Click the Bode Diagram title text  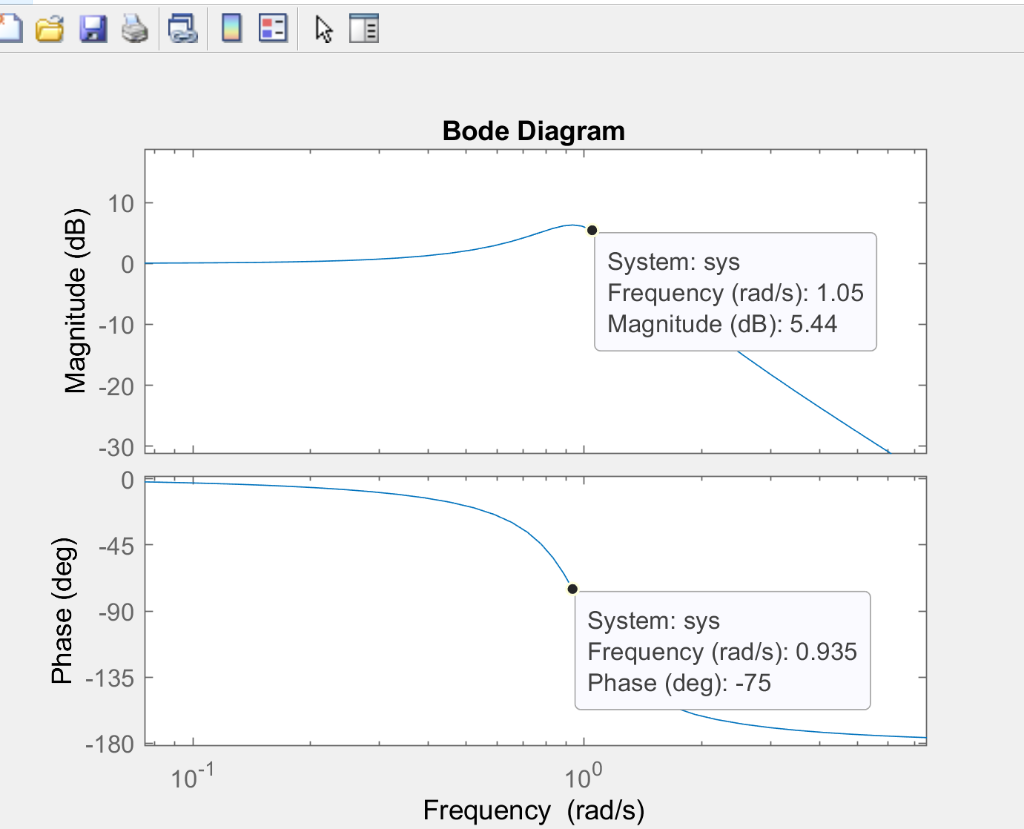point(533,130)
